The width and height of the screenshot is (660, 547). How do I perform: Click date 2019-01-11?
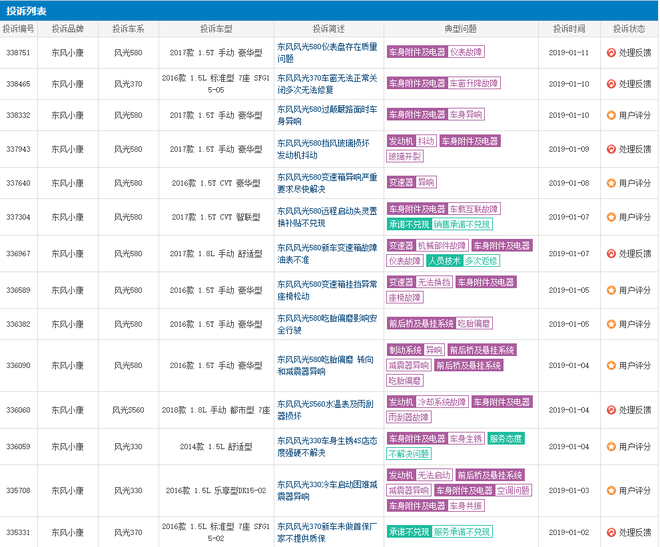pyautogui.click(x=569, y=53)
